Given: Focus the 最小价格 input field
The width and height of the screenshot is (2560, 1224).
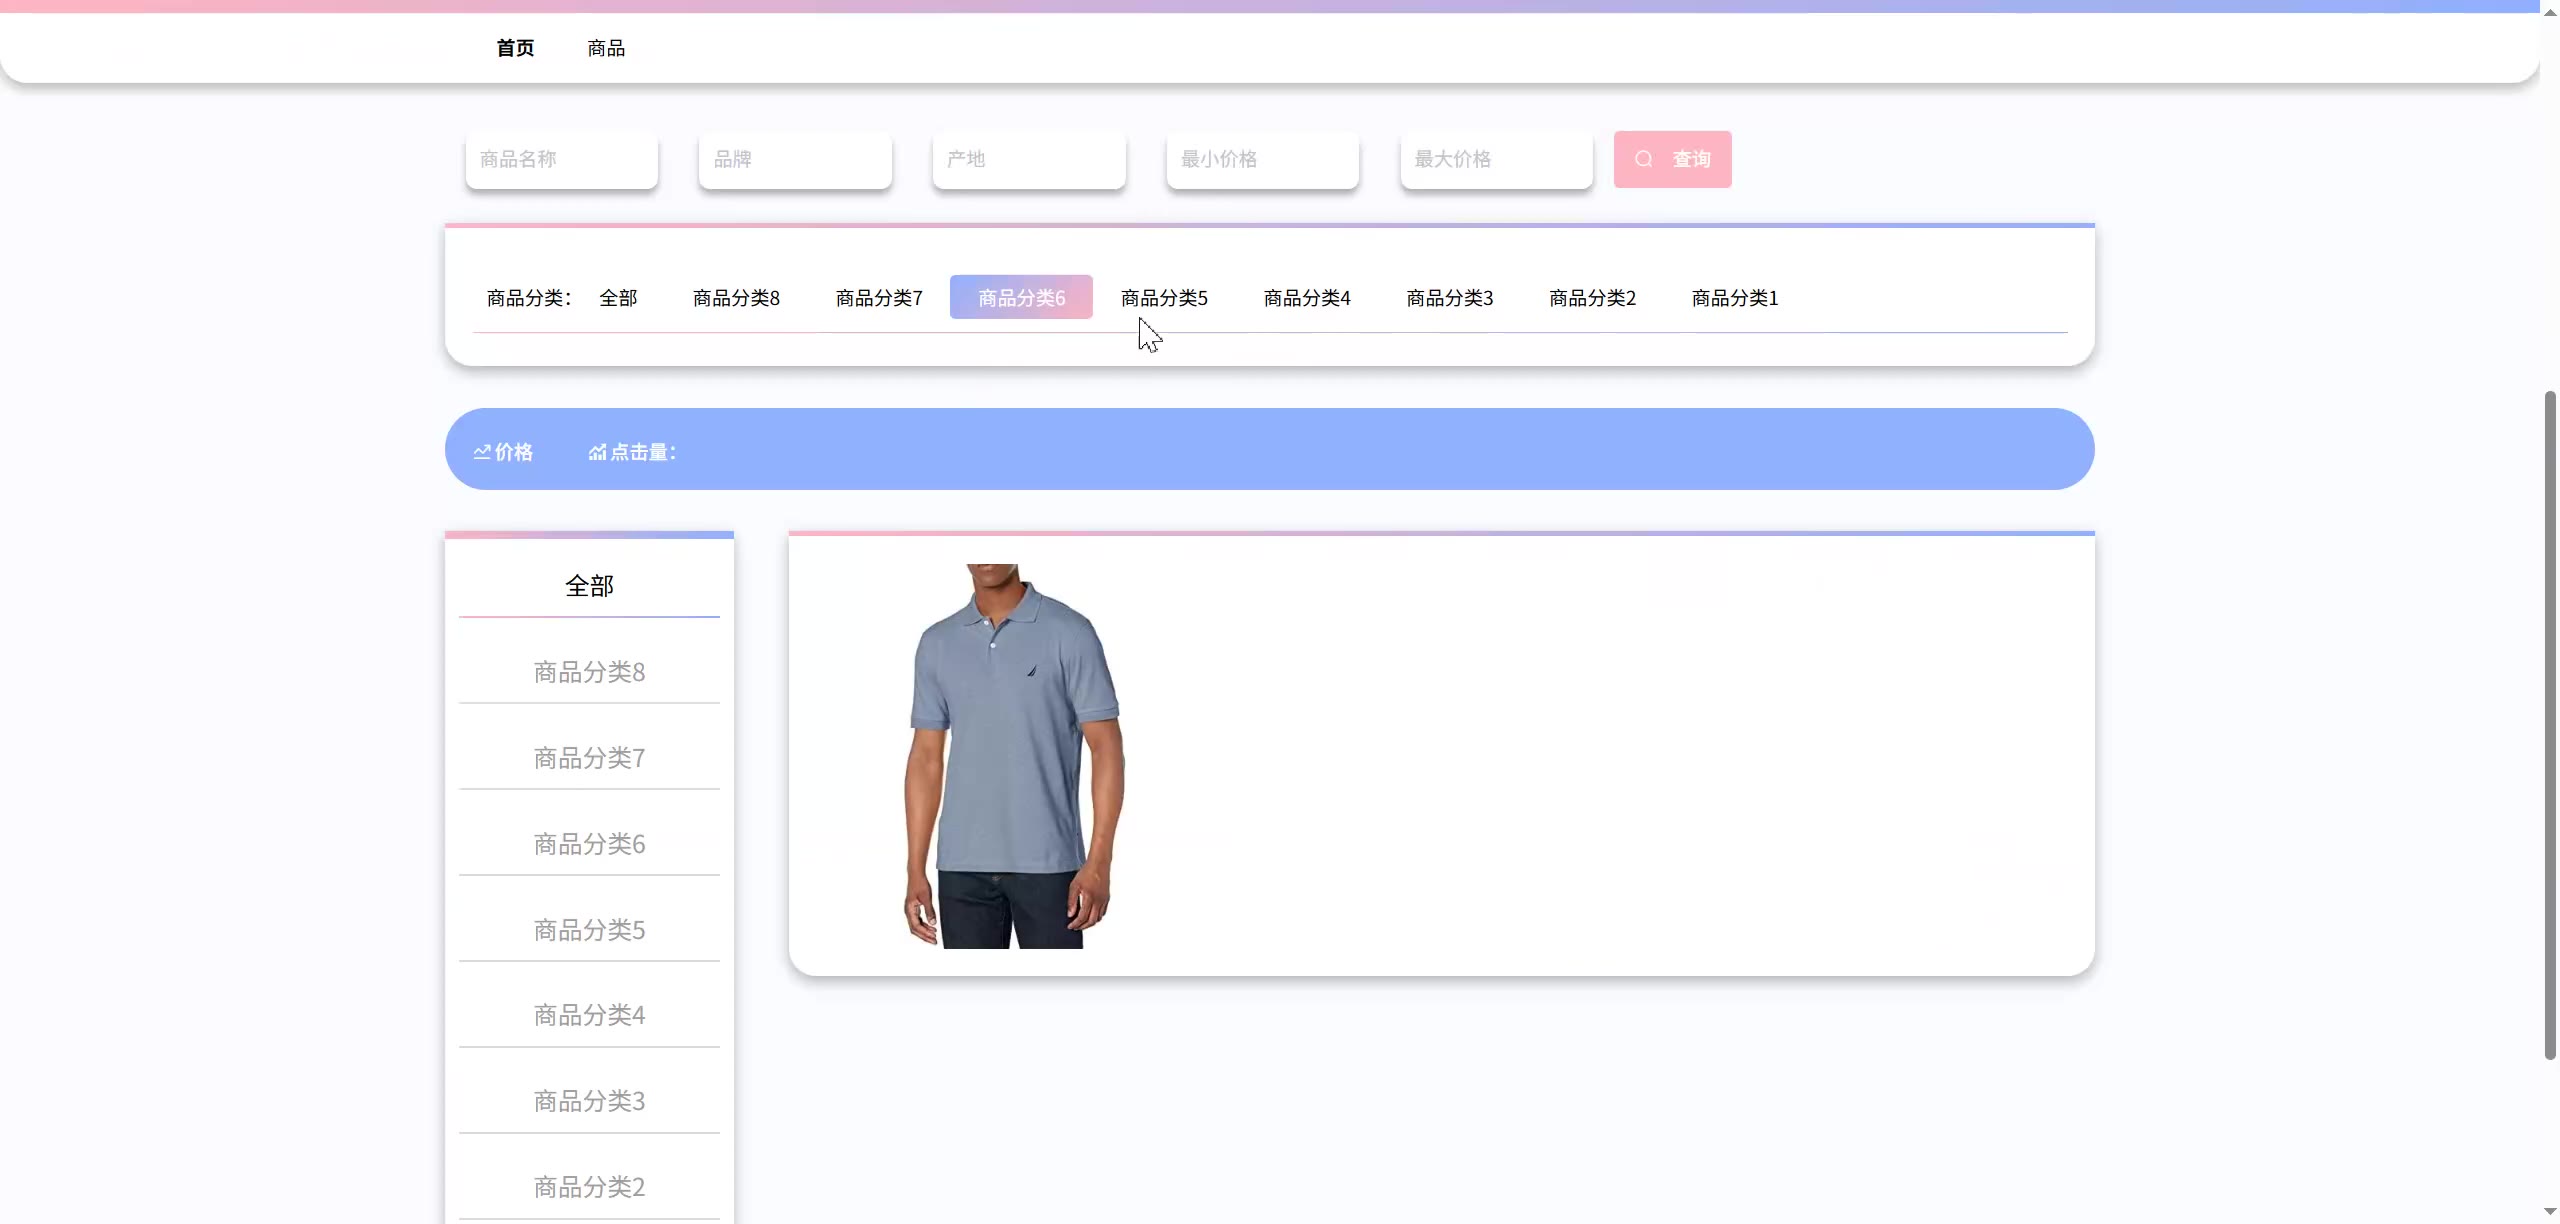Looking at the screenshot, I should click(1262, 159).
